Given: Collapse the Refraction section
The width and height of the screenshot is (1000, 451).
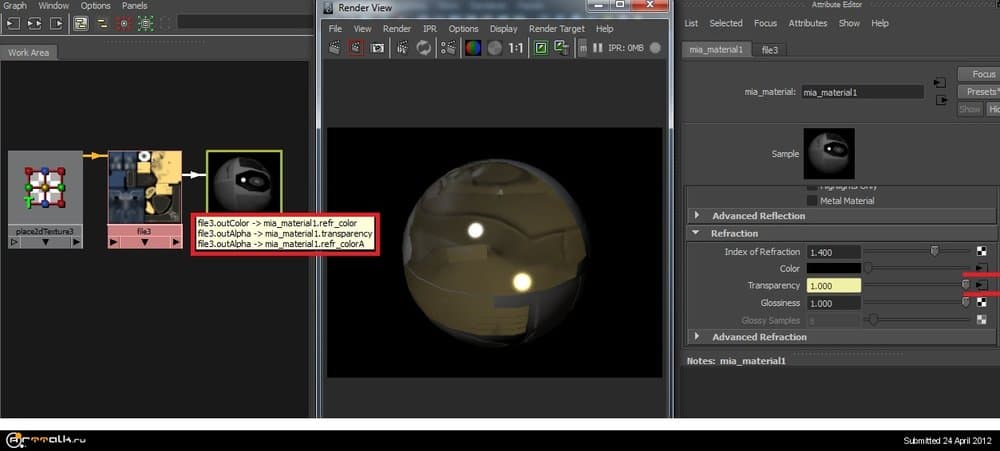Looking at the screenshot, I should tap(697, 233).
